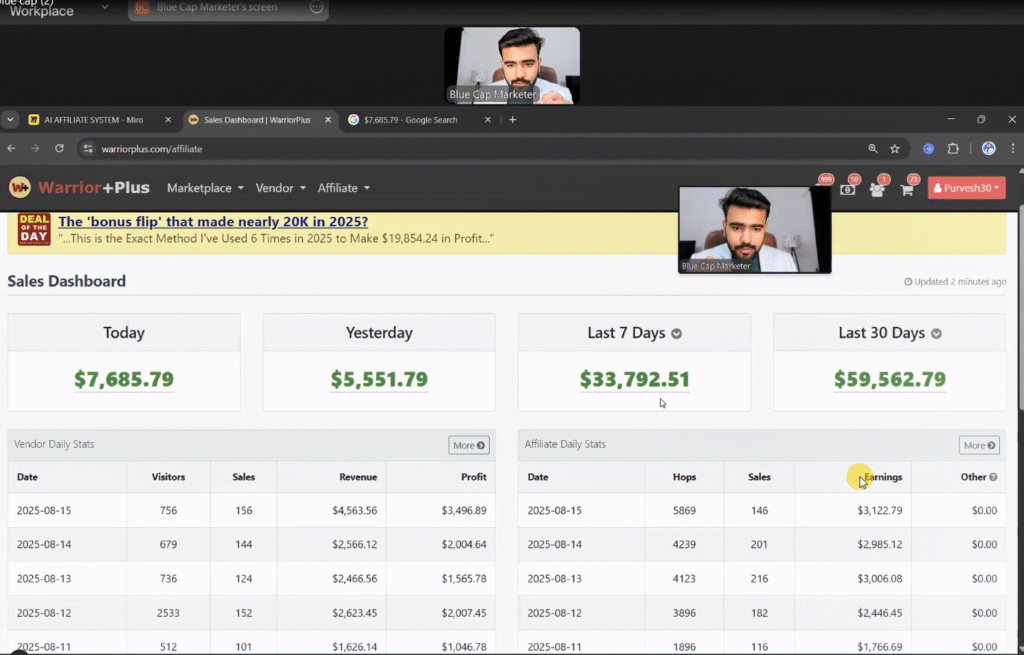Click the people/partners icon in navbar
Screen dimensions: 1024x655
coord(877,189)
